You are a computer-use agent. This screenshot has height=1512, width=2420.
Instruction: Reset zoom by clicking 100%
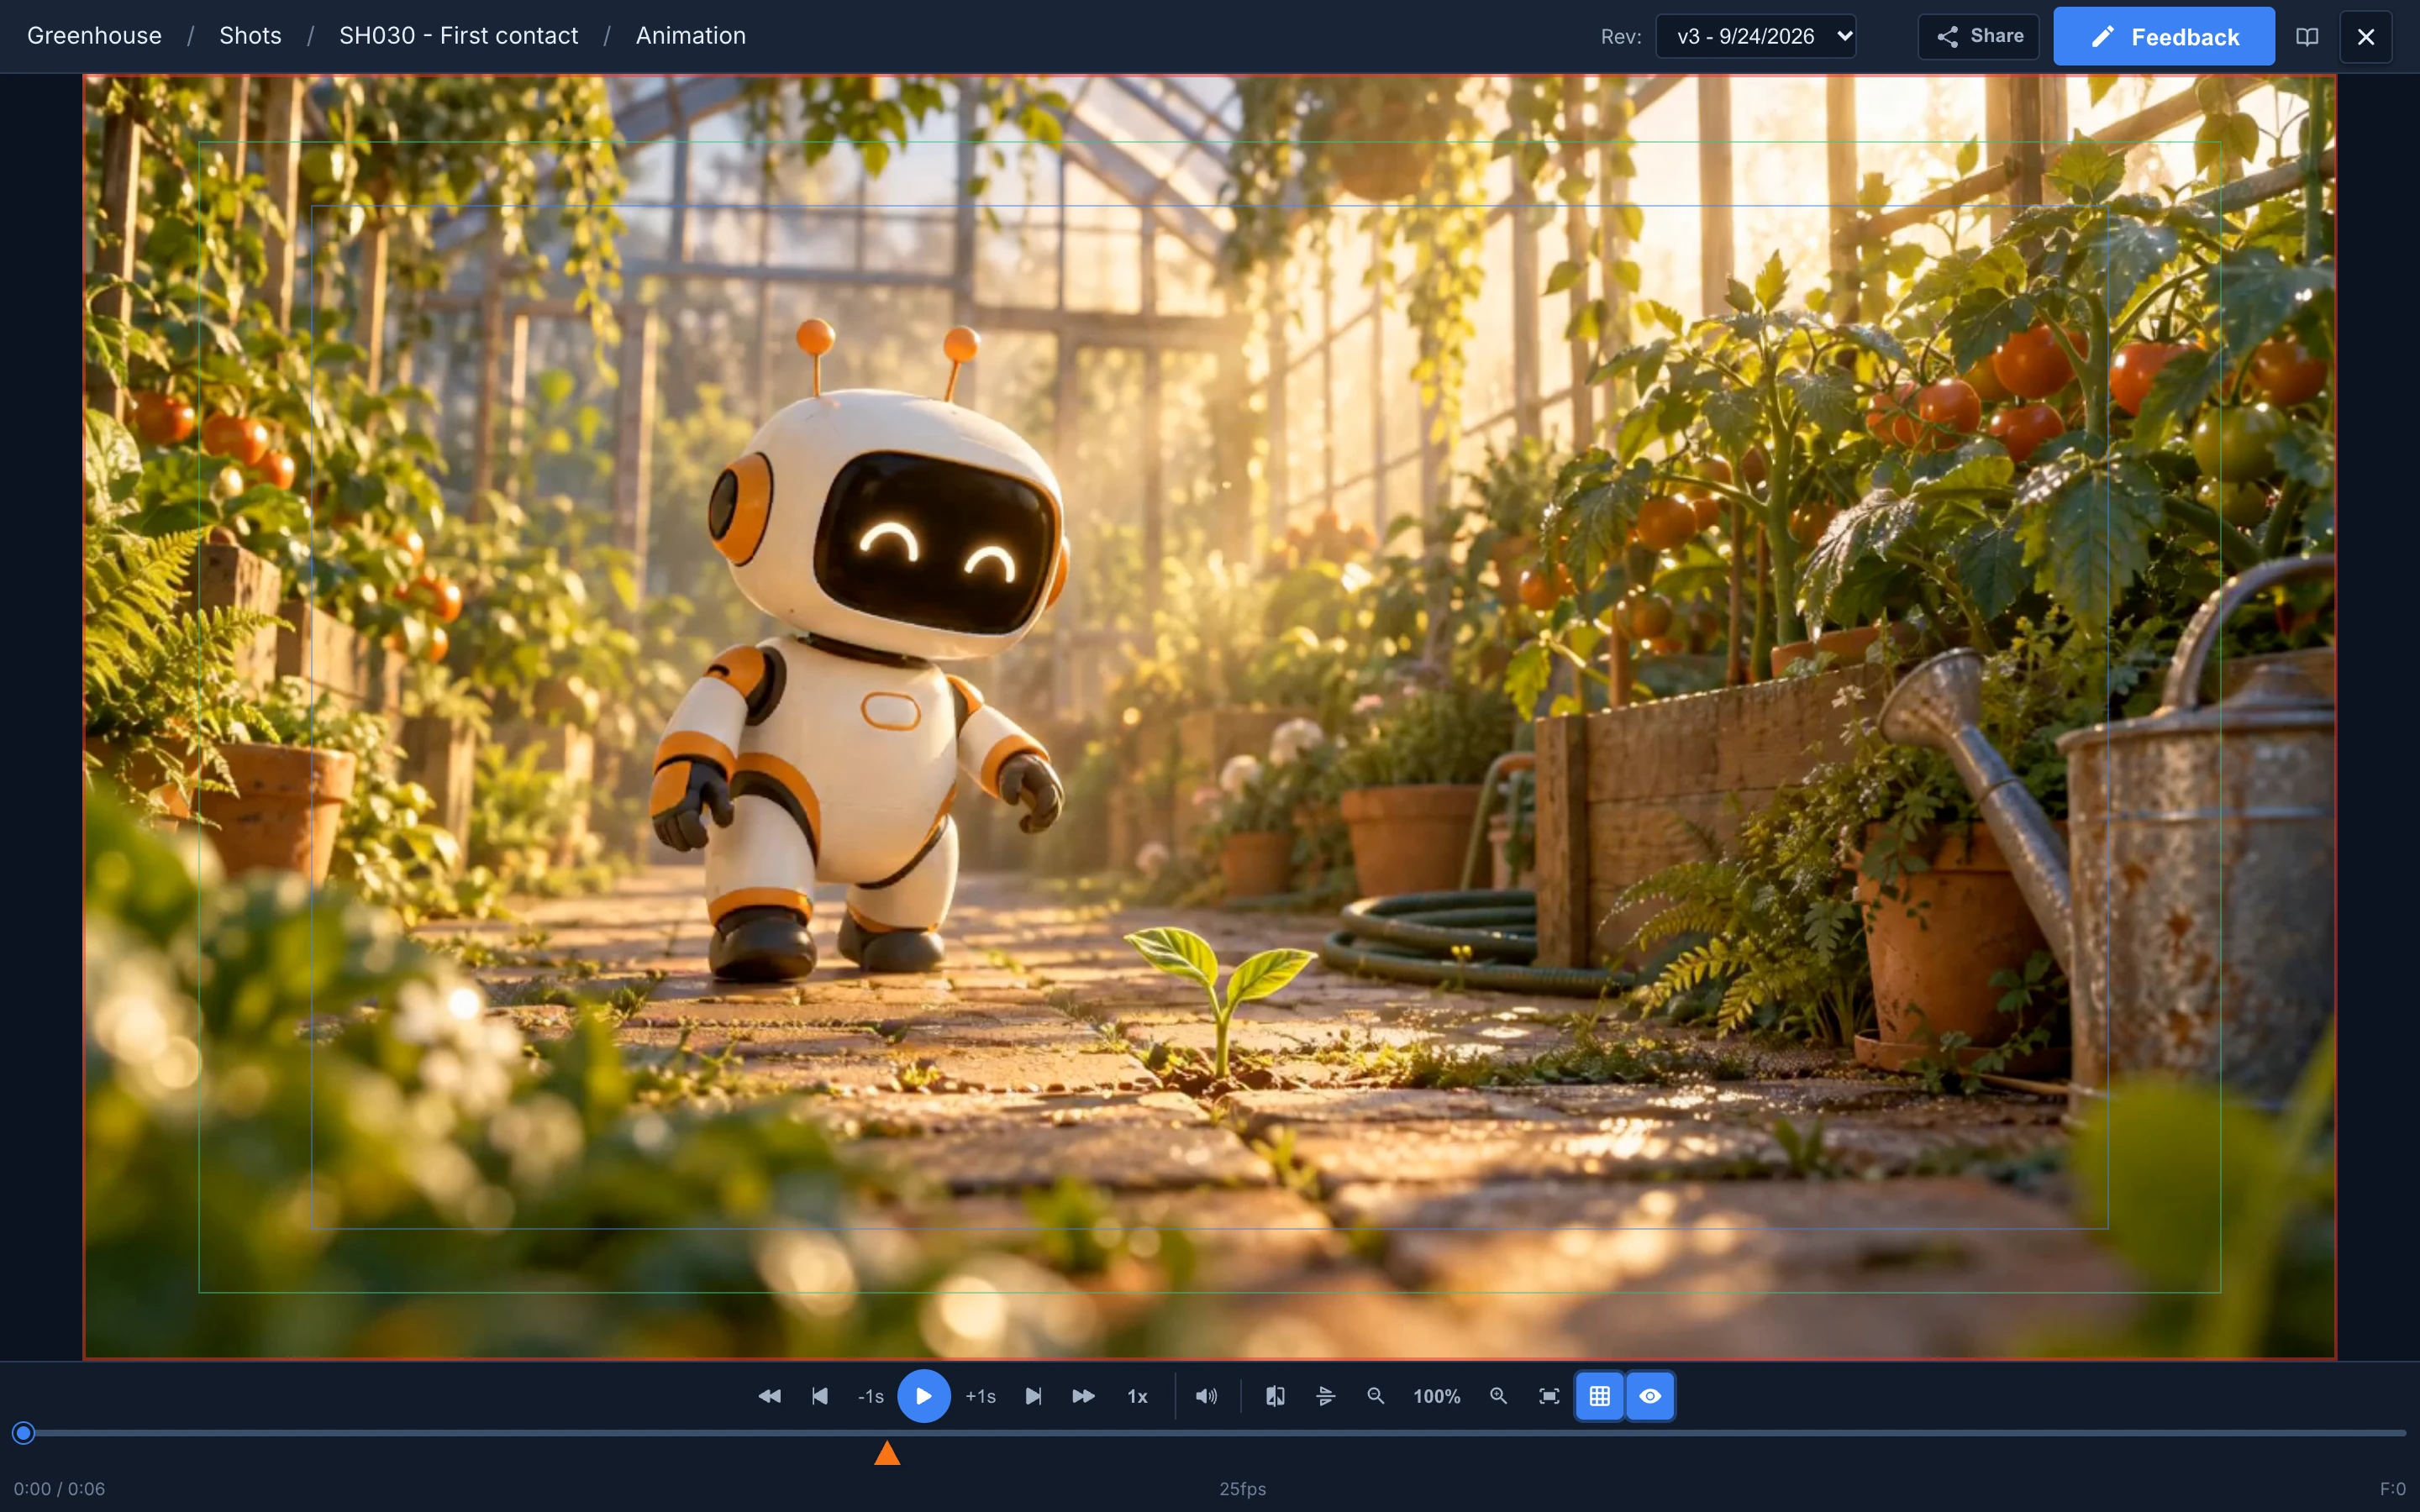tap(1436, 1396)
